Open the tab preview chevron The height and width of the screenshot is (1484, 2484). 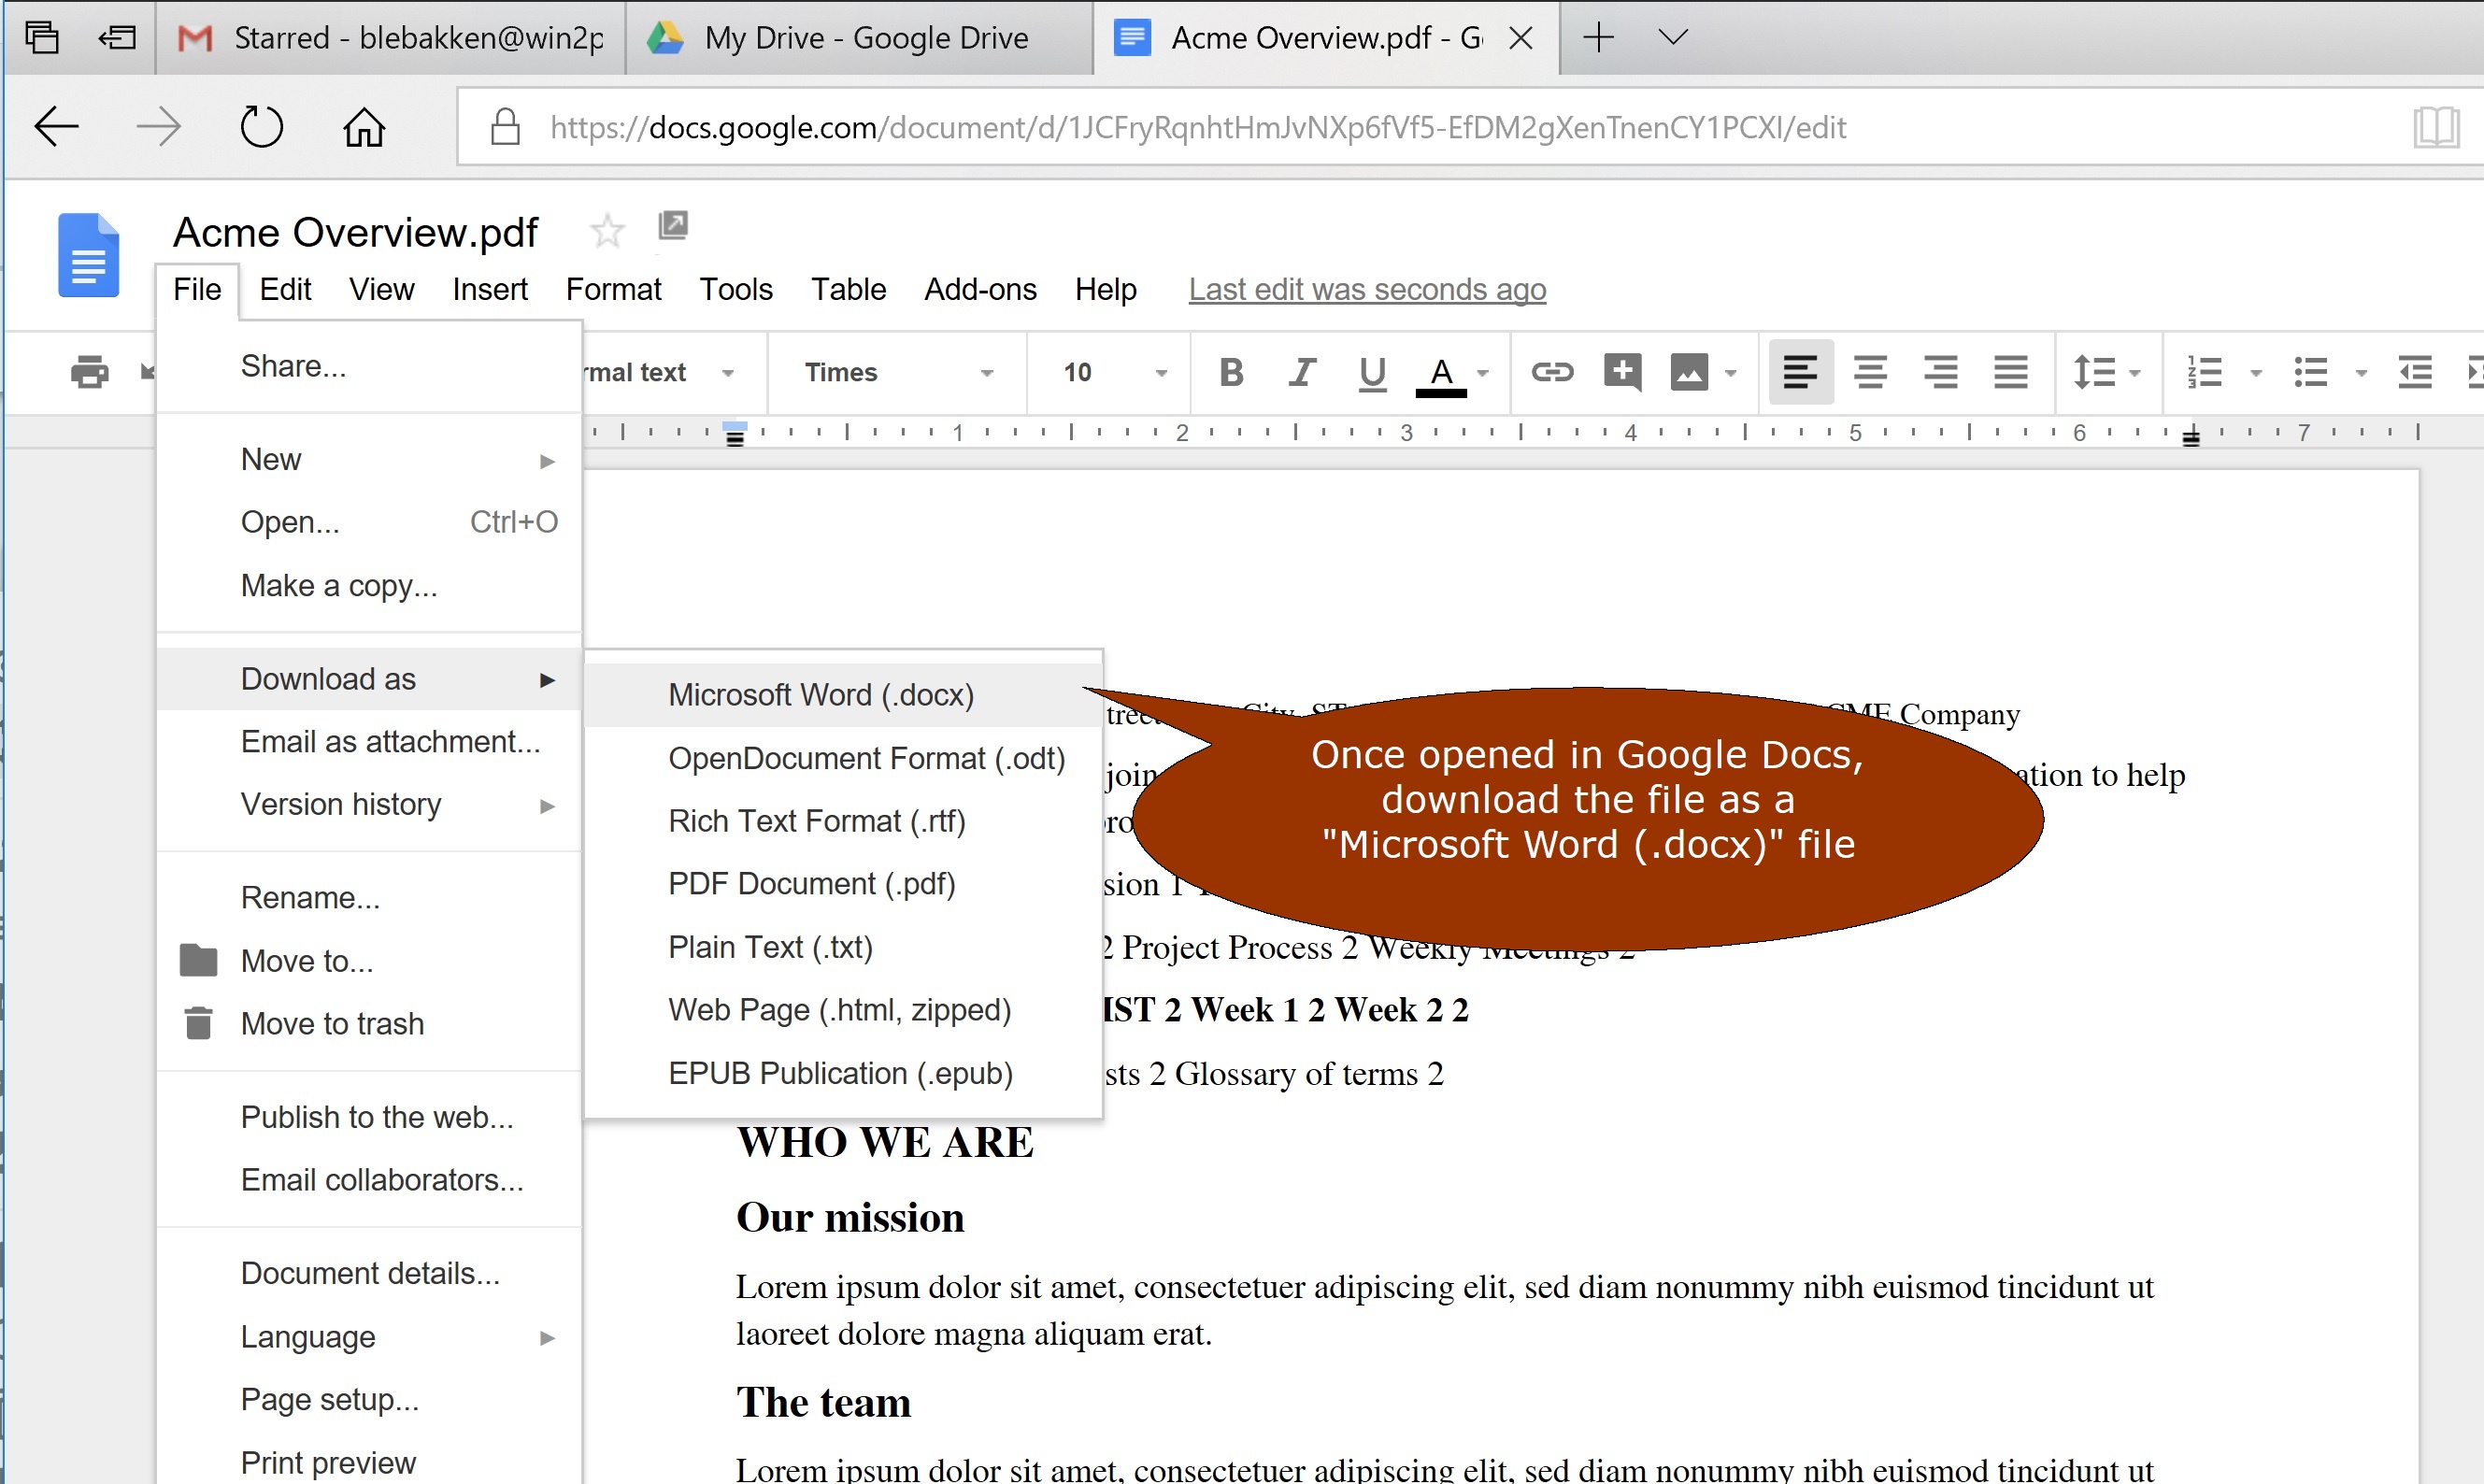pyautogui.click(x=1673, y=37)
